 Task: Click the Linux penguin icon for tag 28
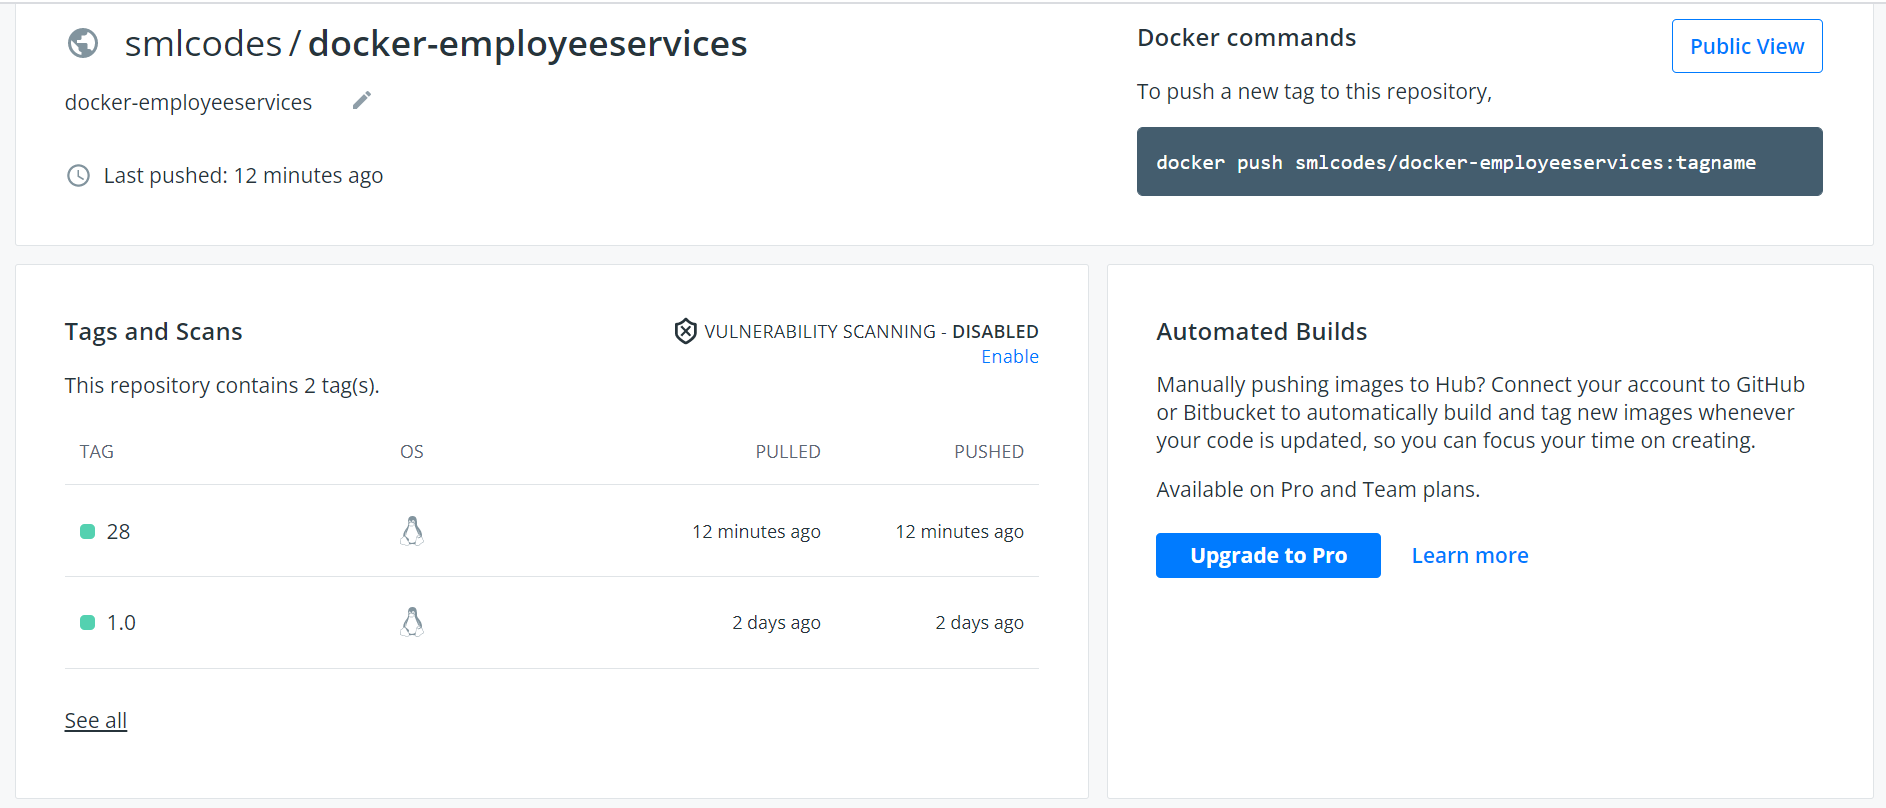point(412,531)
